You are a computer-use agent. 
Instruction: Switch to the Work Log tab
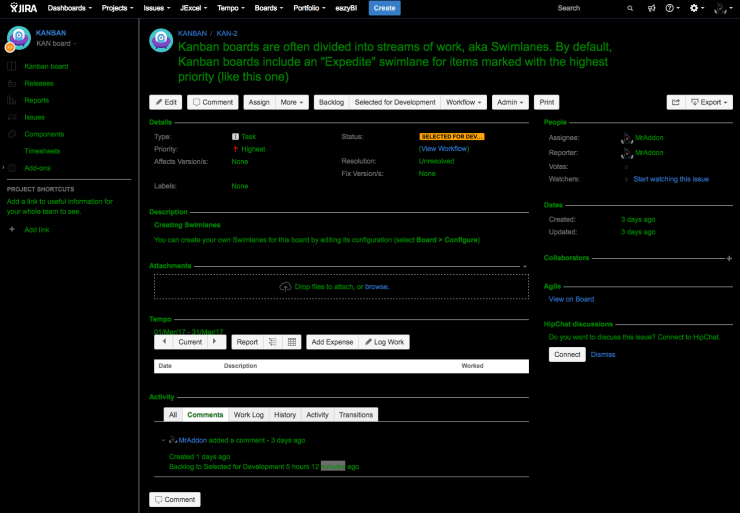pos(248,414)
